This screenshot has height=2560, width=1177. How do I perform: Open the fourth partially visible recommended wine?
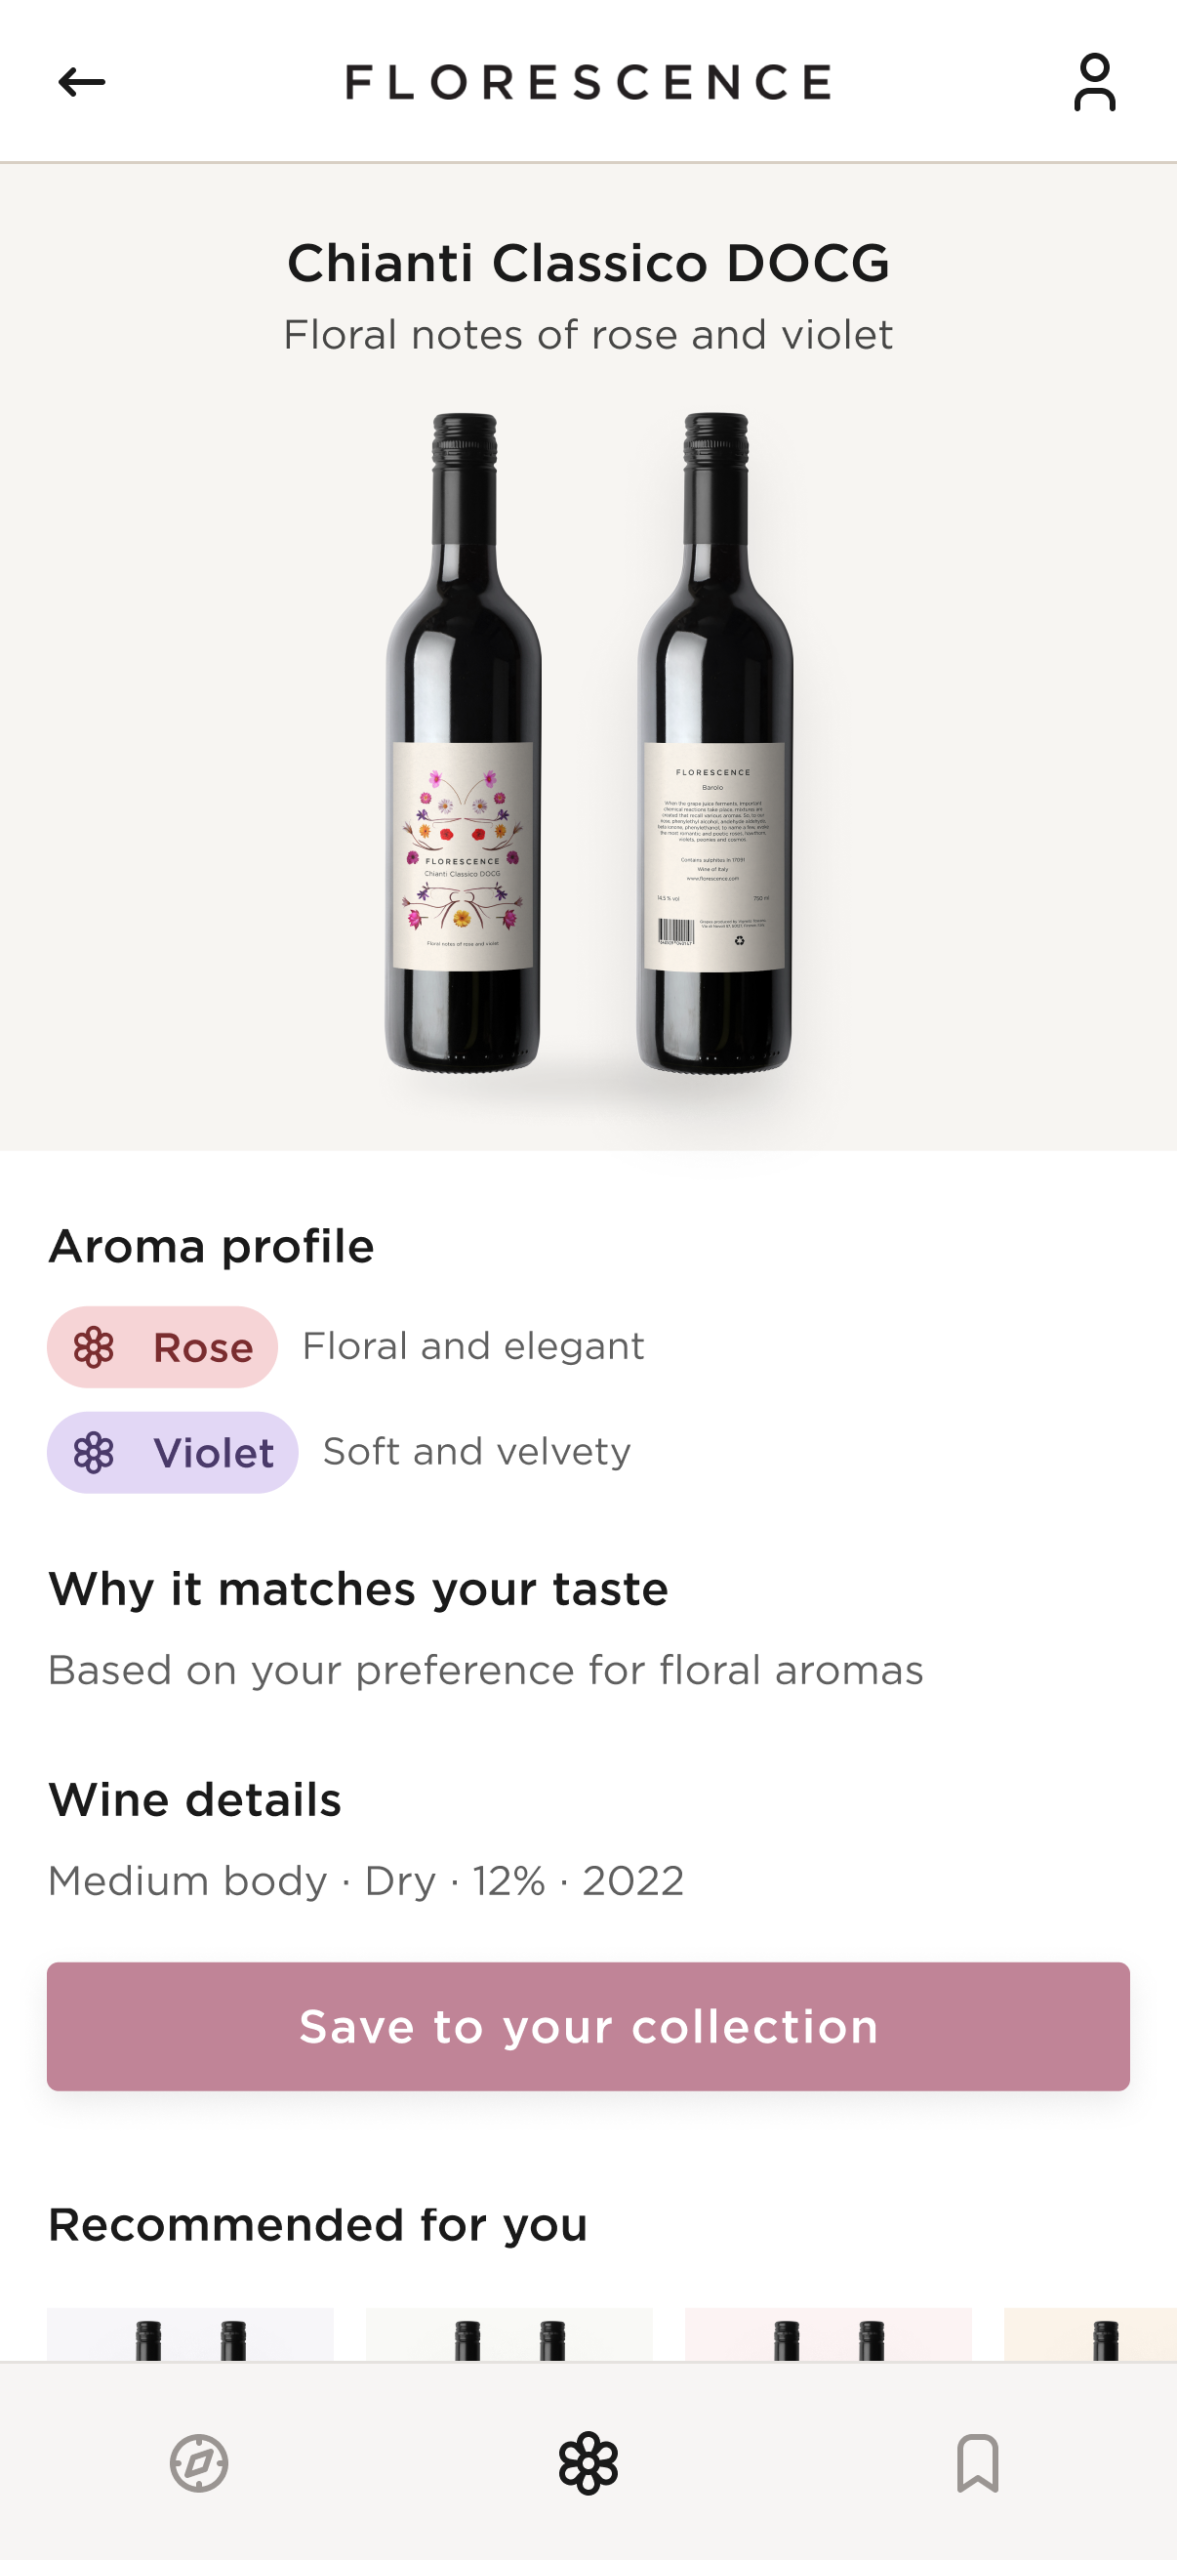tap(1092, 2334)
